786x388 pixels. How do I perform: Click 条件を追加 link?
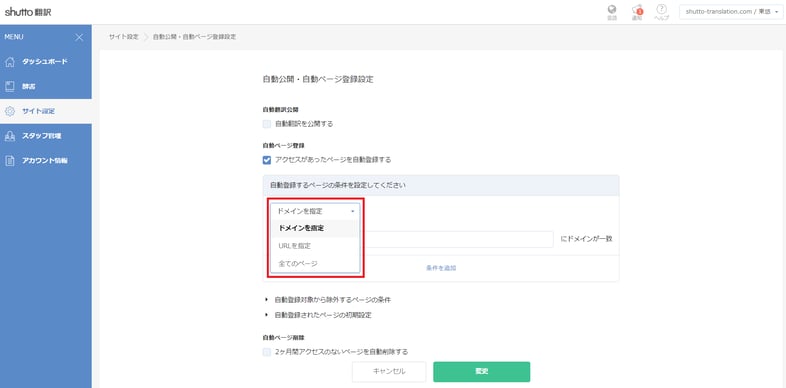tap(441, 268)
